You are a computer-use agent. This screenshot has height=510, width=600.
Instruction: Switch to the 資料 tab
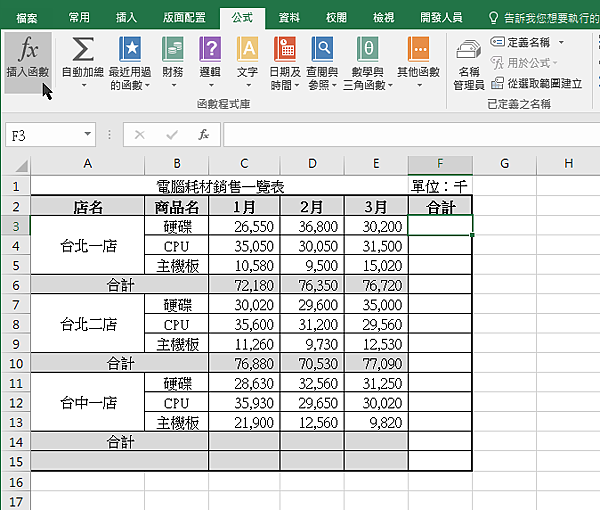[289, 18]
